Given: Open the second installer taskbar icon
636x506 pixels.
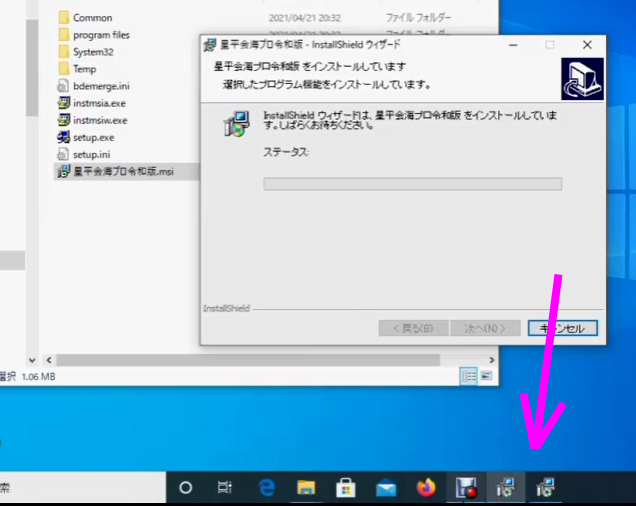Looking at the screenshot, I should (545, 487).
